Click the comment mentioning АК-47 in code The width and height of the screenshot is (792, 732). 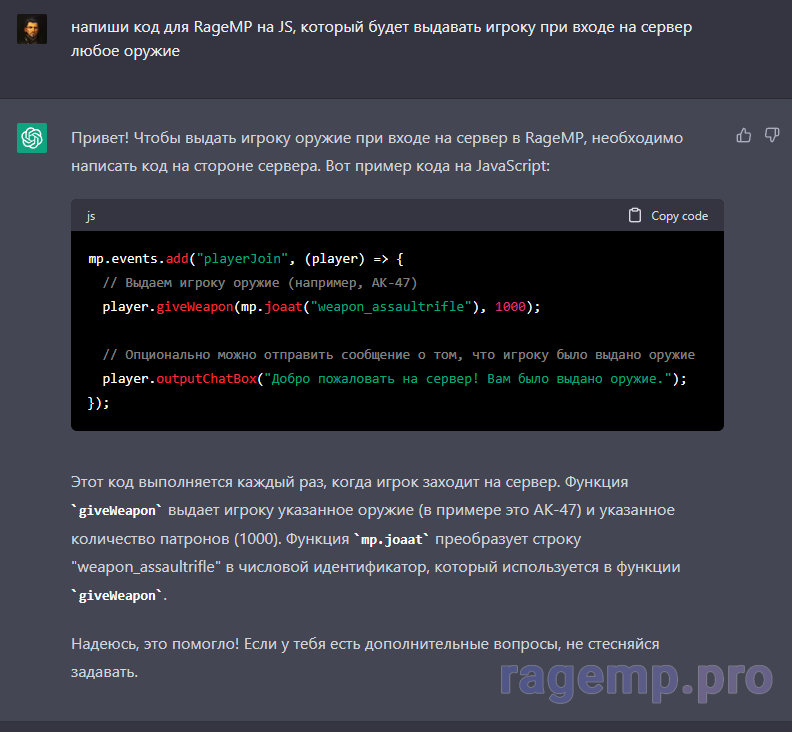click(x=260, y=283)
